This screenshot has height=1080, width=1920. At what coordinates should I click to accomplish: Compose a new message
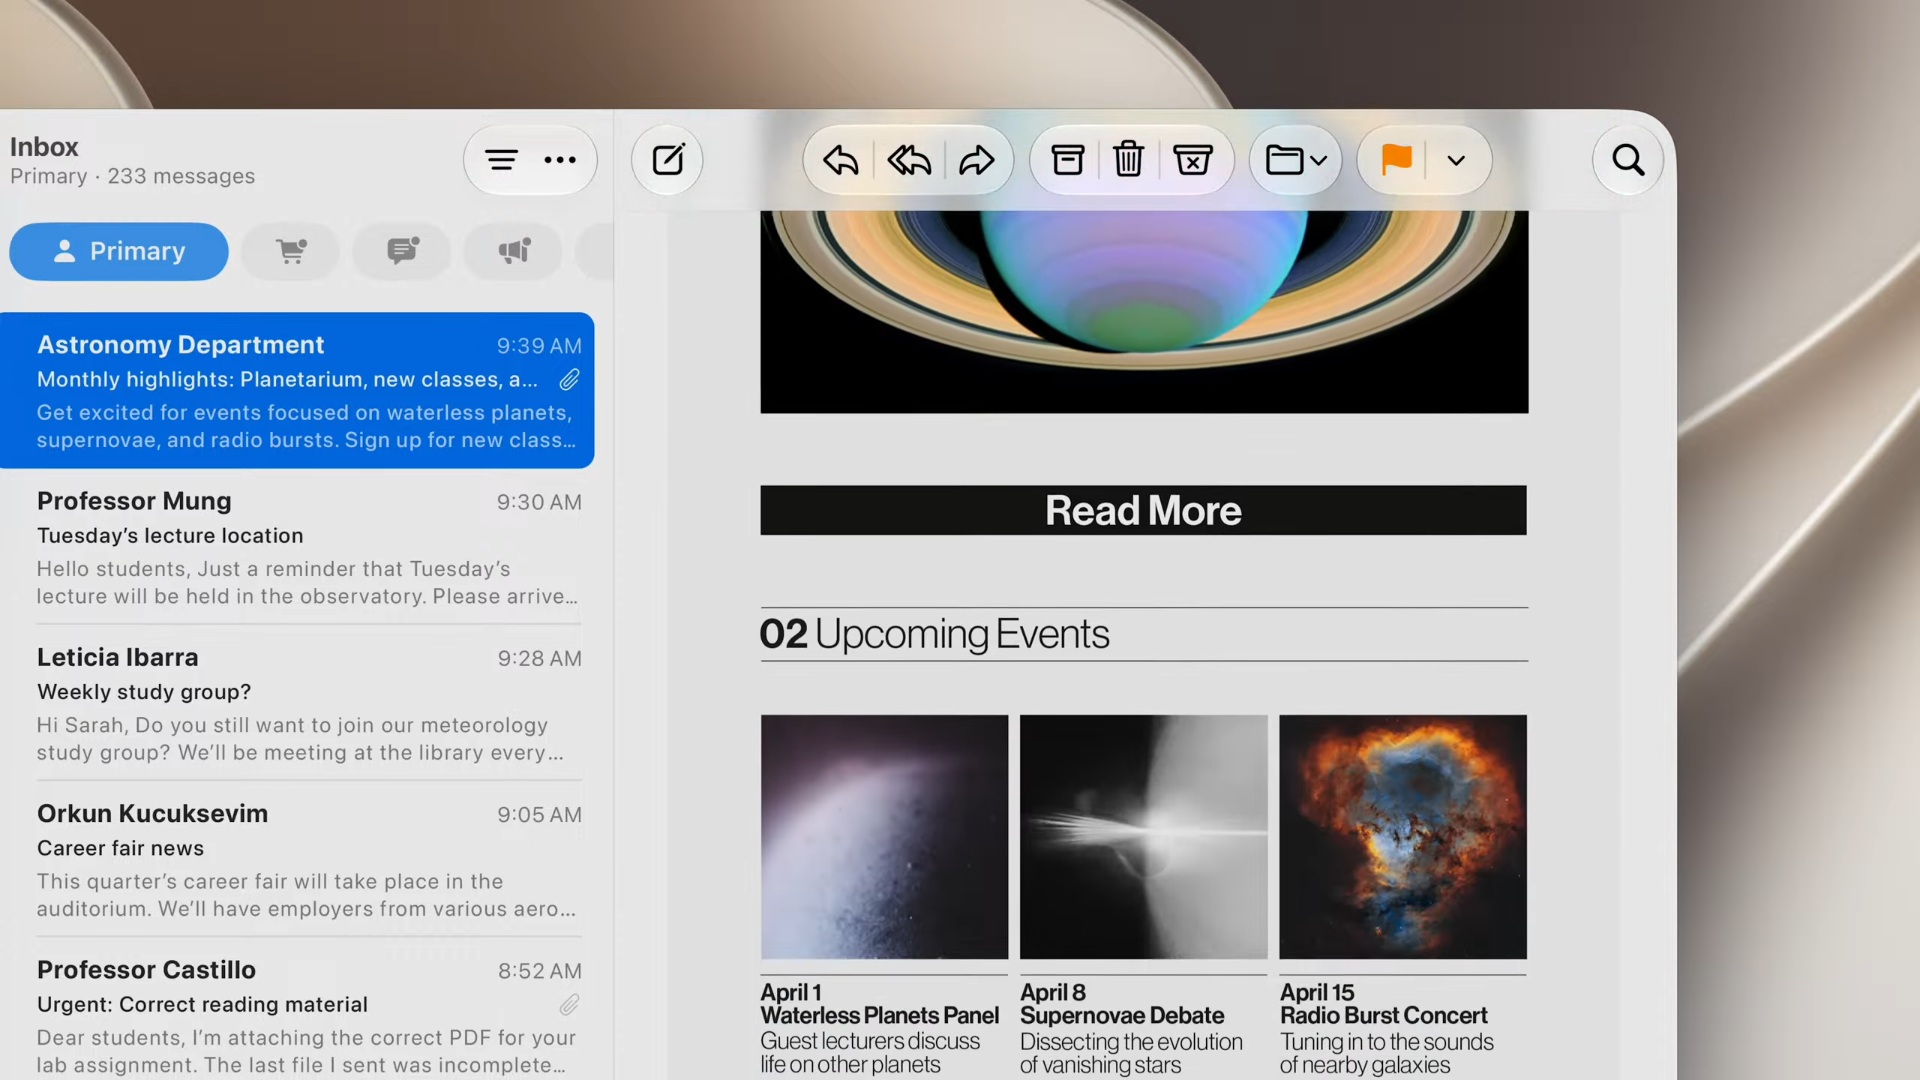(x=668, y=160)
